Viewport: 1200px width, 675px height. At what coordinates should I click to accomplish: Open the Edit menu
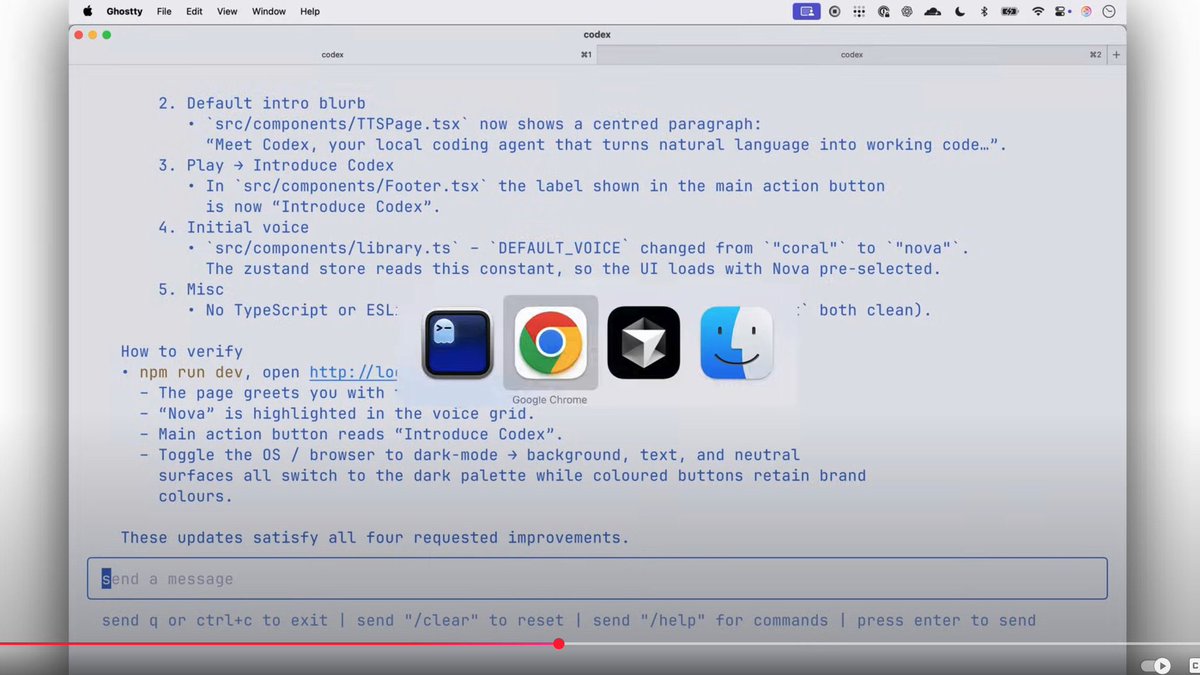[194, 11]
